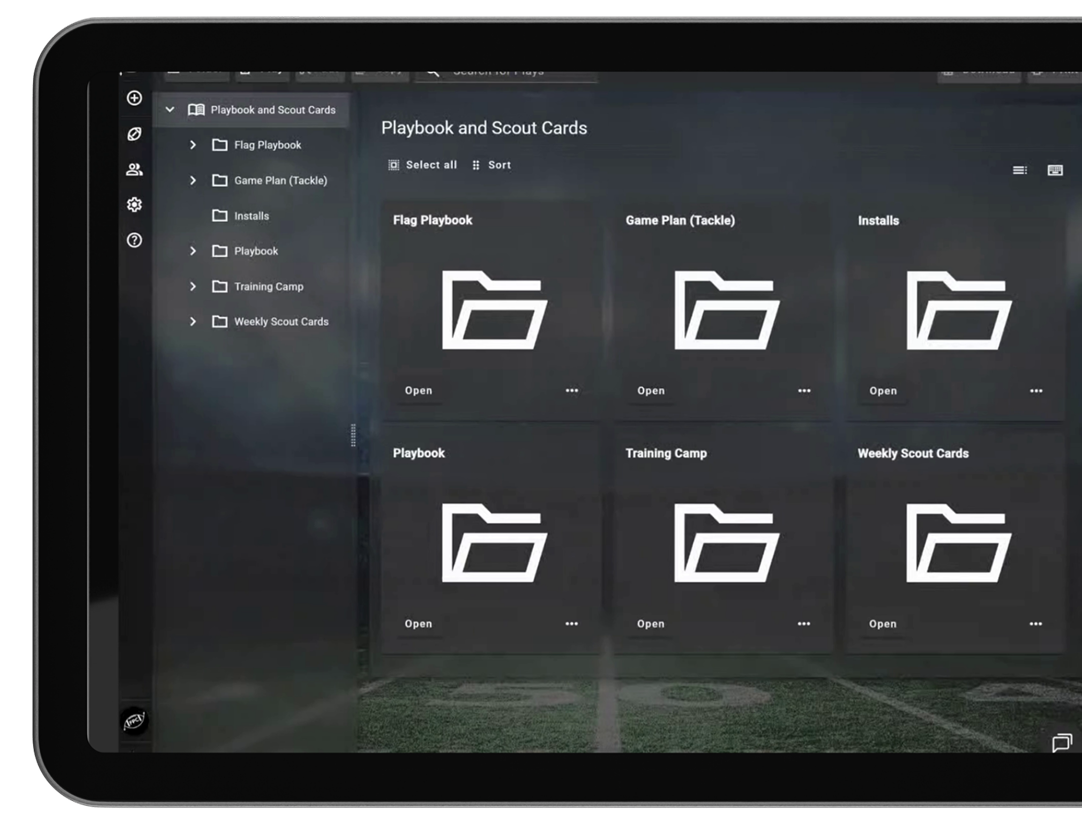Expand the Training Camp tree folder
The width and height of the screenshot is (1082, 824).
(x=193, y=286)
